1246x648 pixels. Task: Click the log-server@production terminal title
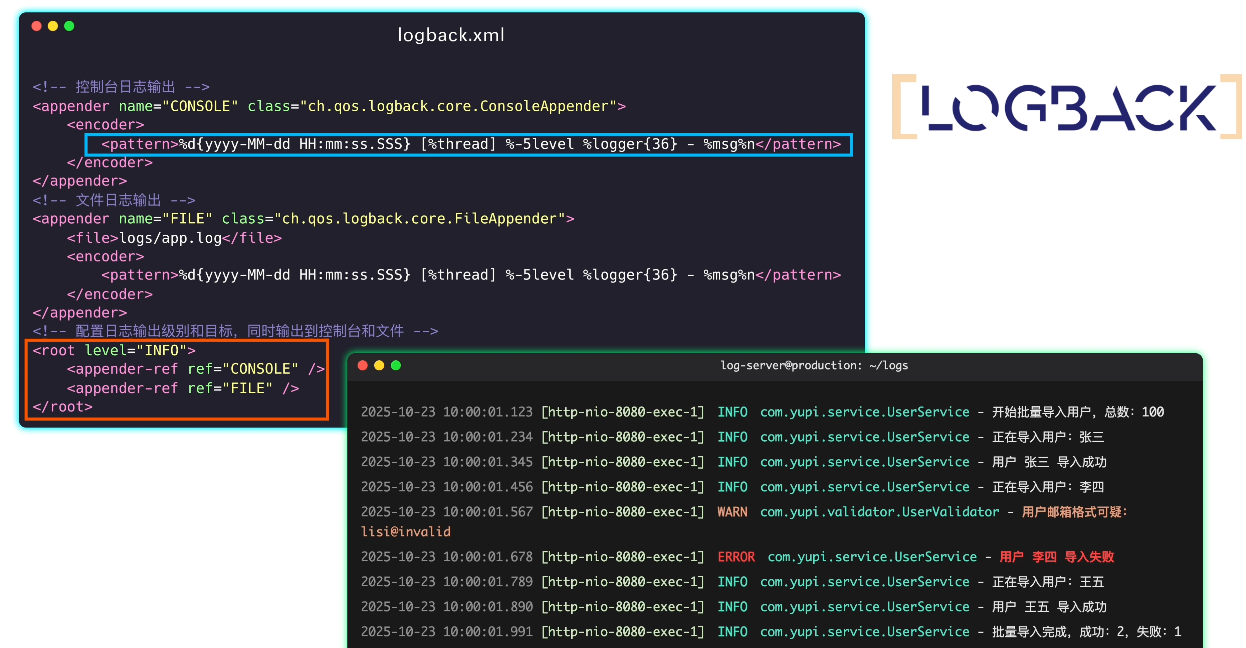pos(814,366)
